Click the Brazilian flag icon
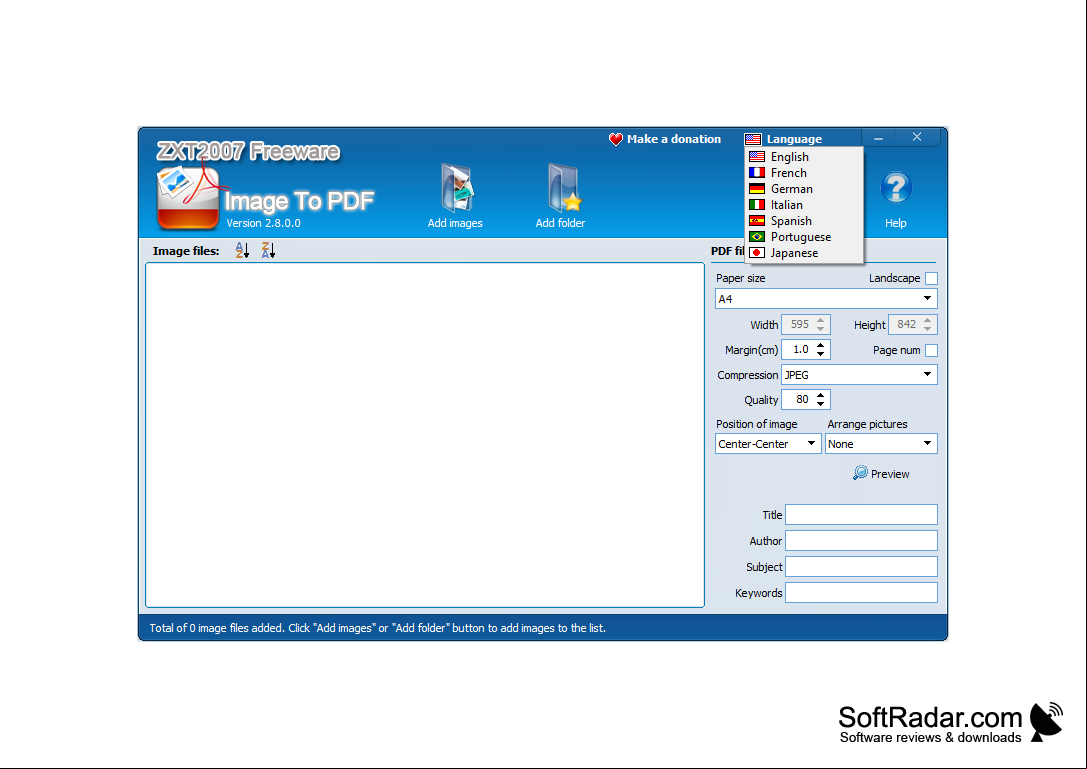Screen dimensions: 1087x769 757,236
